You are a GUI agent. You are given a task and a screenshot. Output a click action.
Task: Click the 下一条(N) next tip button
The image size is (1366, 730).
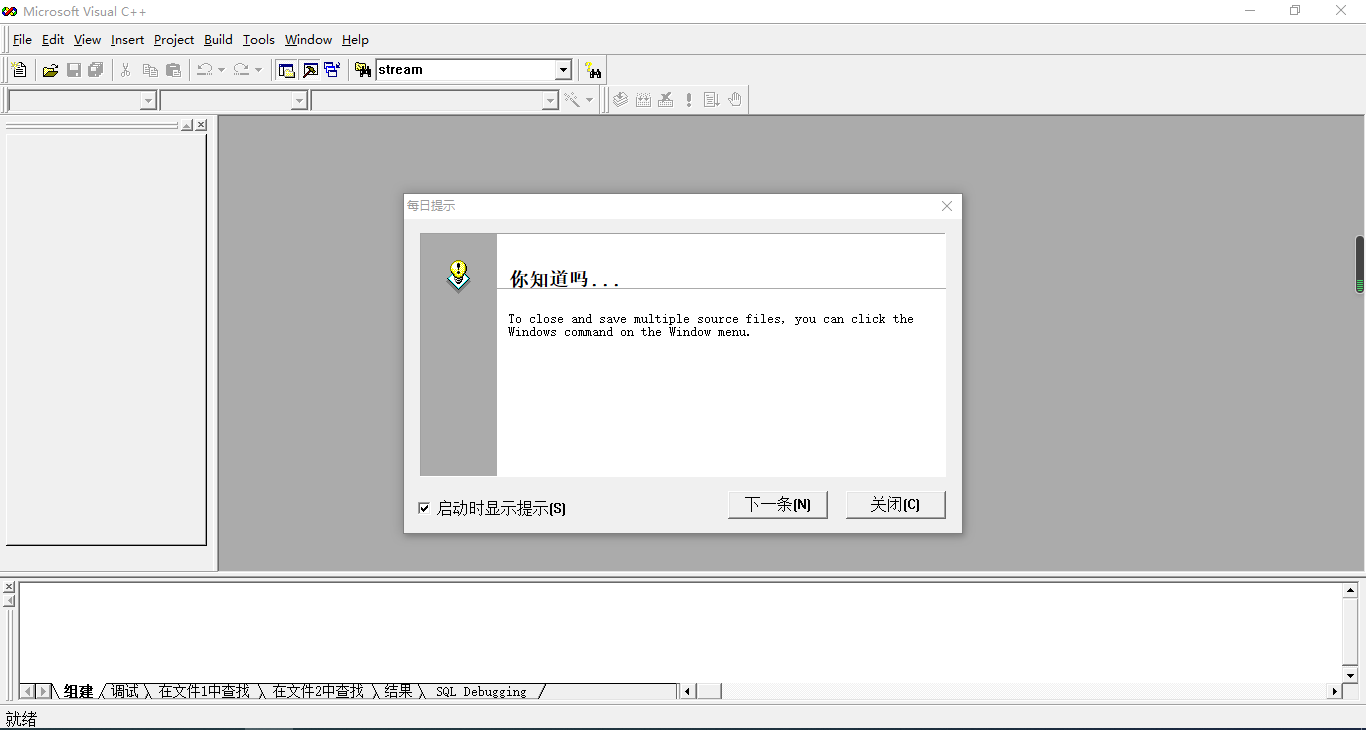[778, 505]
